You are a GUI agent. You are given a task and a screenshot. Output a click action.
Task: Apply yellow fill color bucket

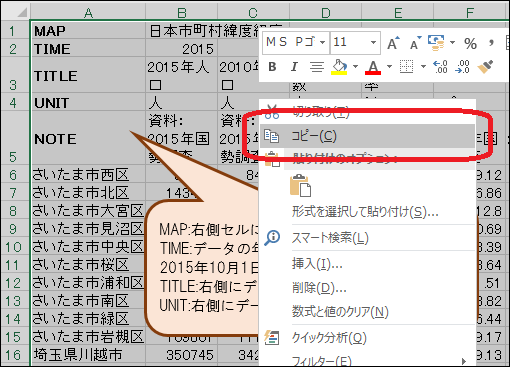click(x=339, y=67)
